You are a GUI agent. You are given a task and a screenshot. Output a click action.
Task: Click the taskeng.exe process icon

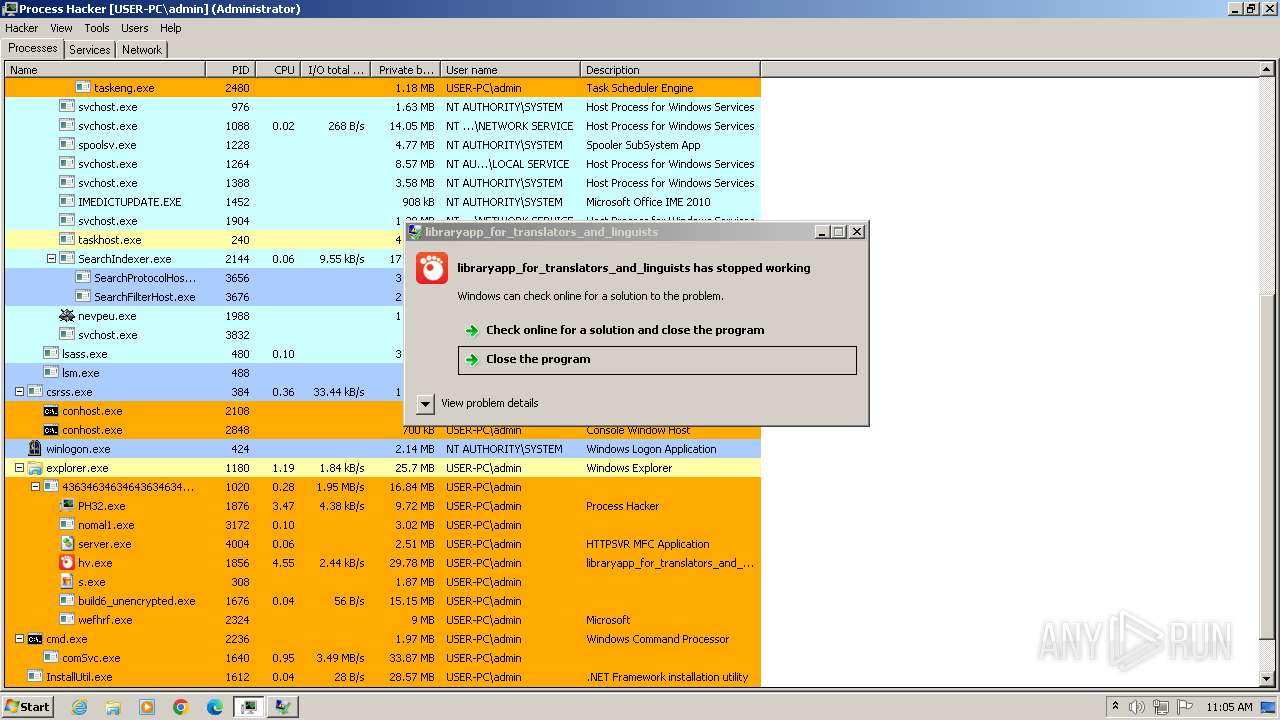(x=83, y=88)
